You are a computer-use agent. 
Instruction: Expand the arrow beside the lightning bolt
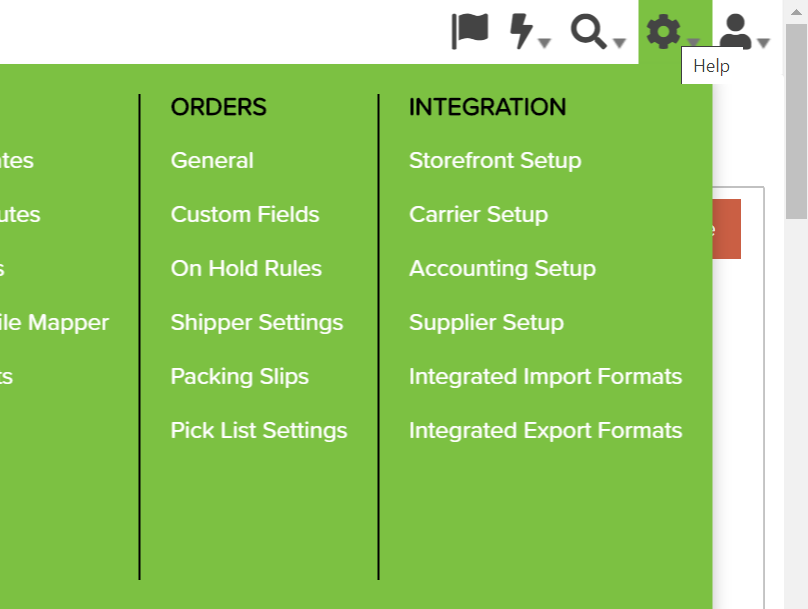point(545,43)
